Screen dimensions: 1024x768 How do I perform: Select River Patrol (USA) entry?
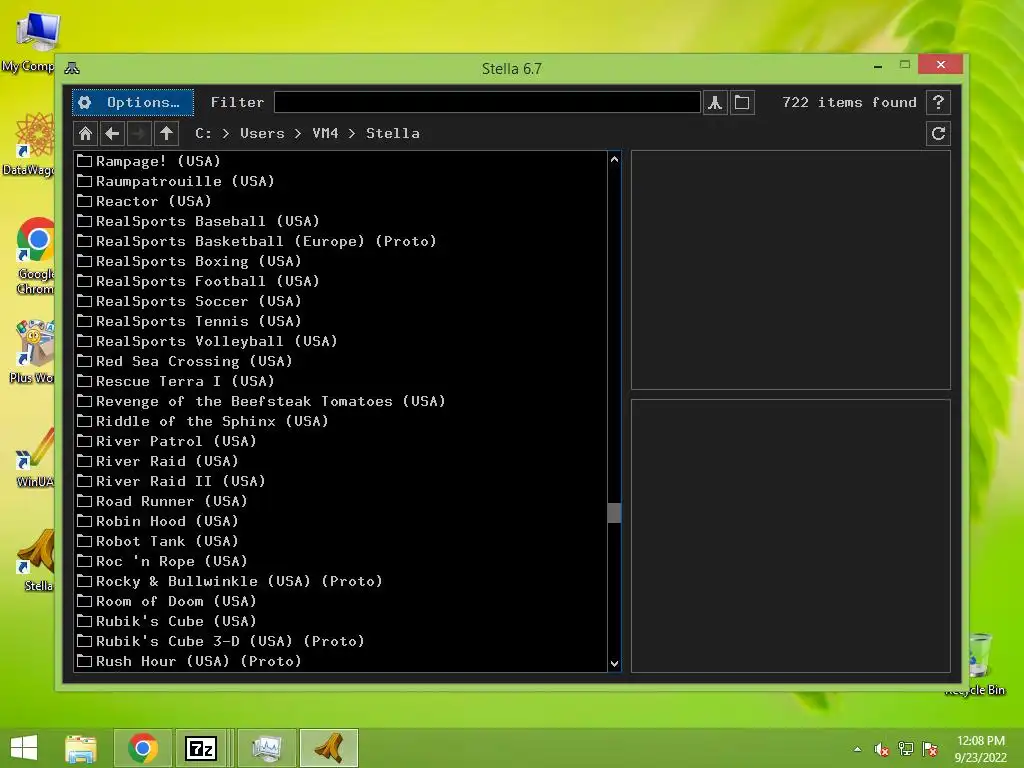(341, 441)
